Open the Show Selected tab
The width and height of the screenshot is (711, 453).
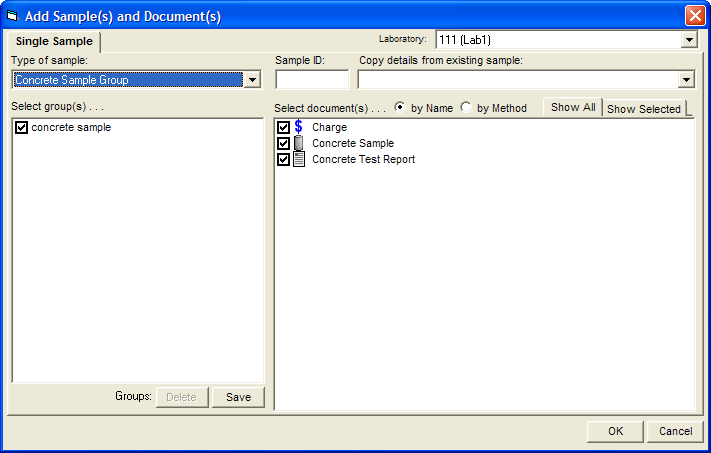point(644,109)
